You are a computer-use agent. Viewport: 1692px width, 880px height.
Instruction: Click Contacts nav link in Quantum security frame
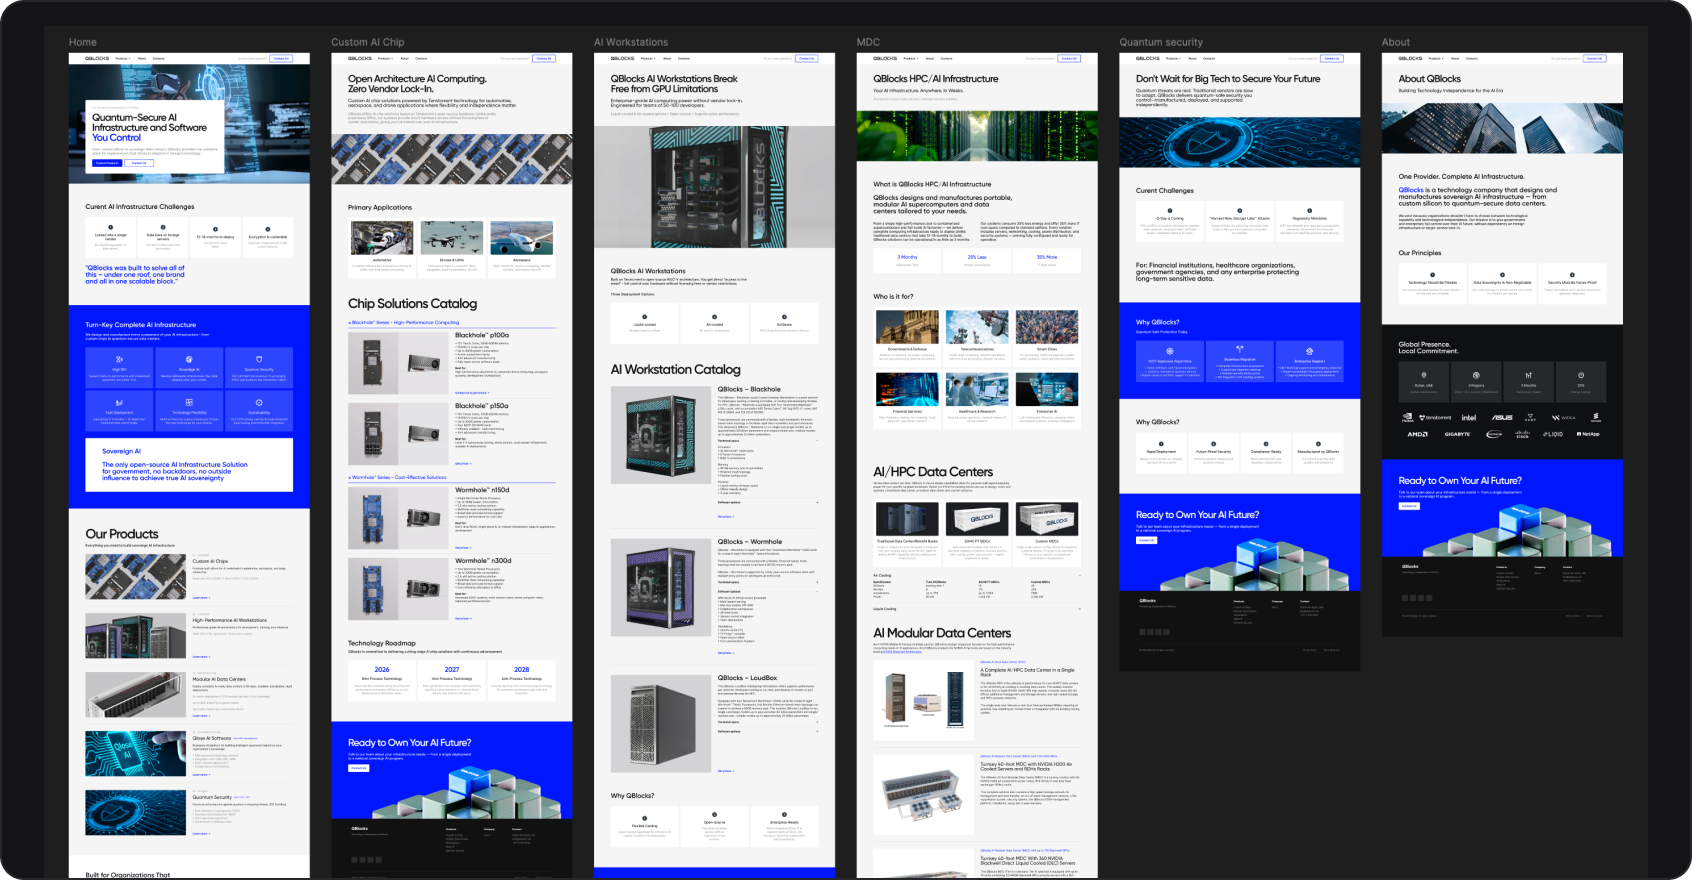pyautogui.click(x=1209, y=58)
